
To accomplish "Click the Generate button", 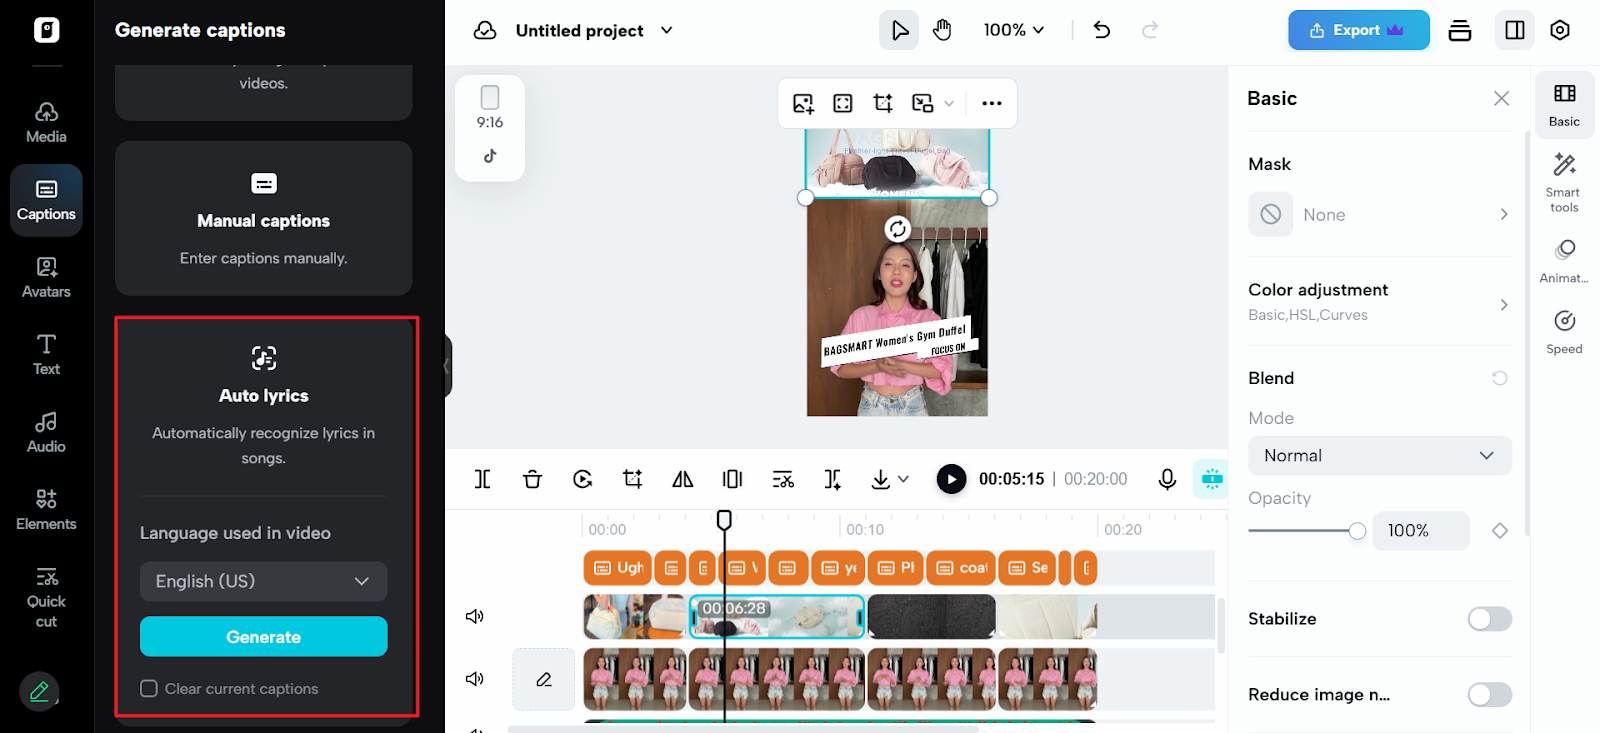I will coord(263,637).
